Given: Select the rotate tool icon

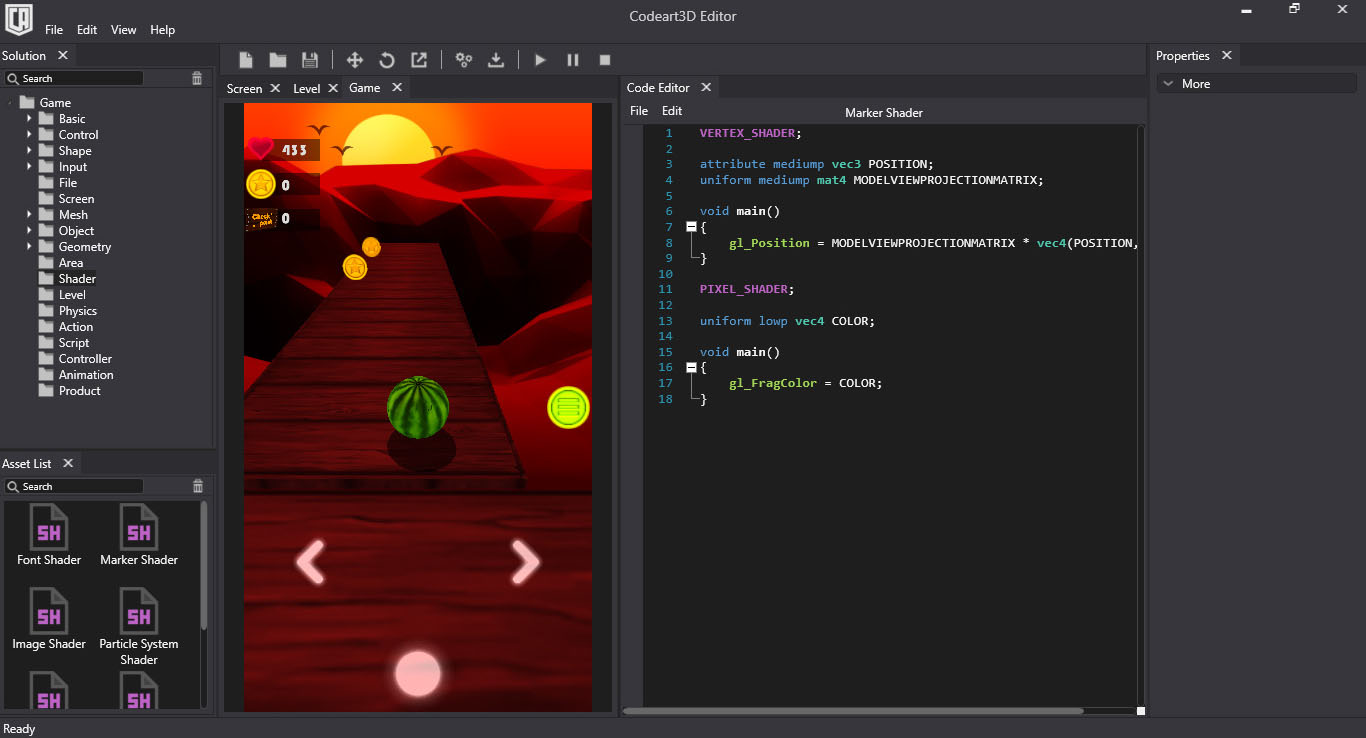Looking at the screenshot, I should click(387, 60).
